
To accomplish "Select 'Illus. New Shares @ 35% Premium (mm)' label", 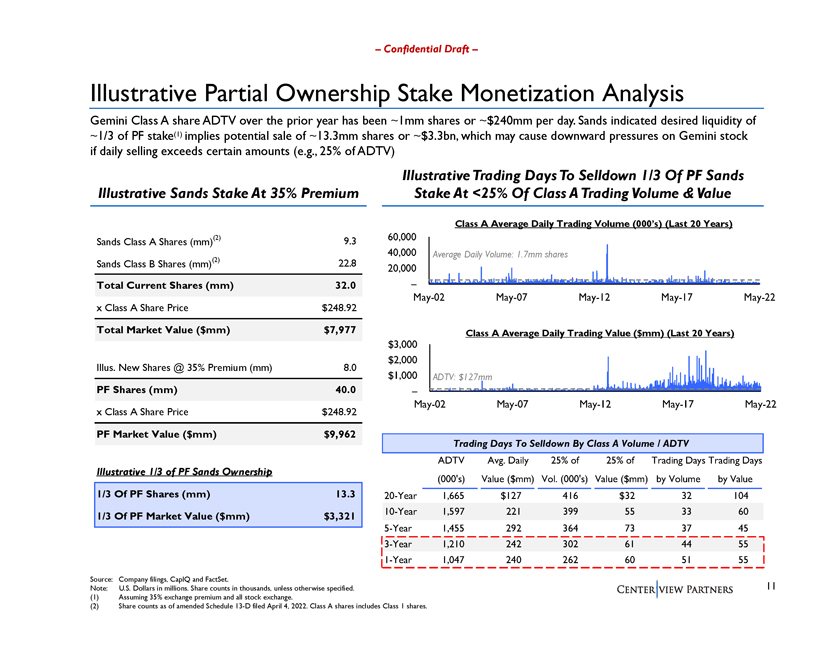I will (184, 368).
